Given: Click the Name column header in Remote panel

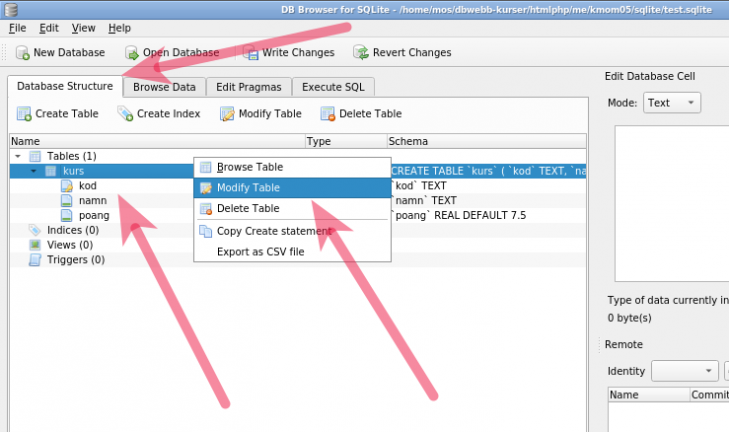Looking at the screenshot, I should [x=649, y=395].
